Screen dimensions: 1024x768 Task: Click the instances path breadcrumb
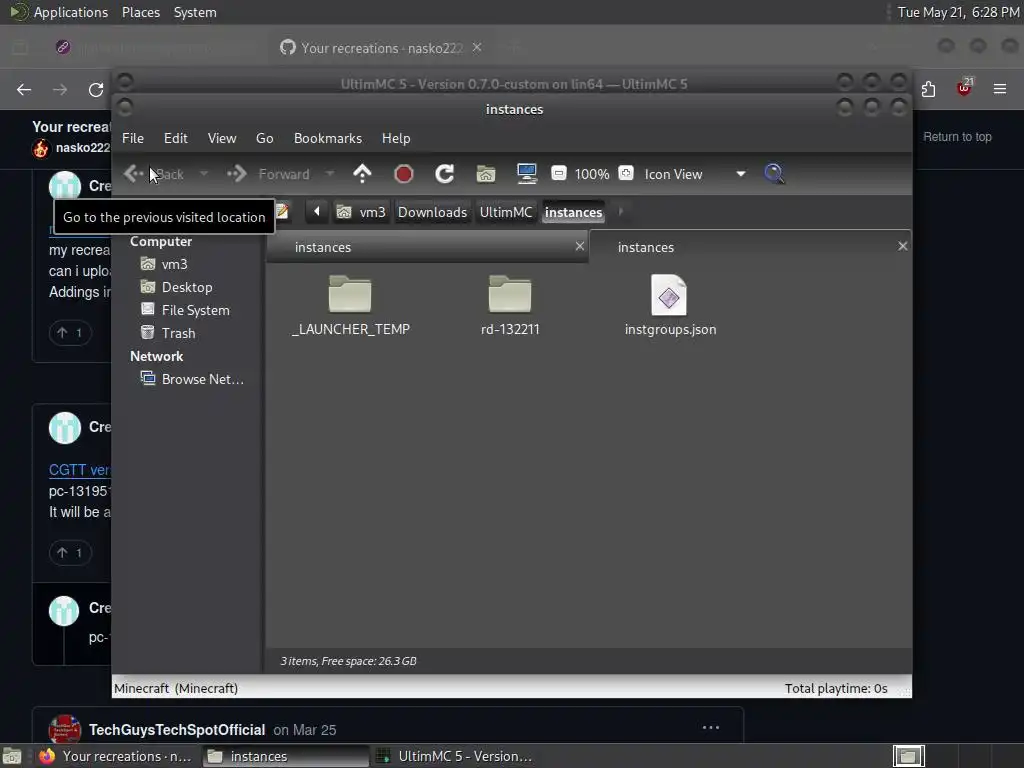[x=573, y=212]
